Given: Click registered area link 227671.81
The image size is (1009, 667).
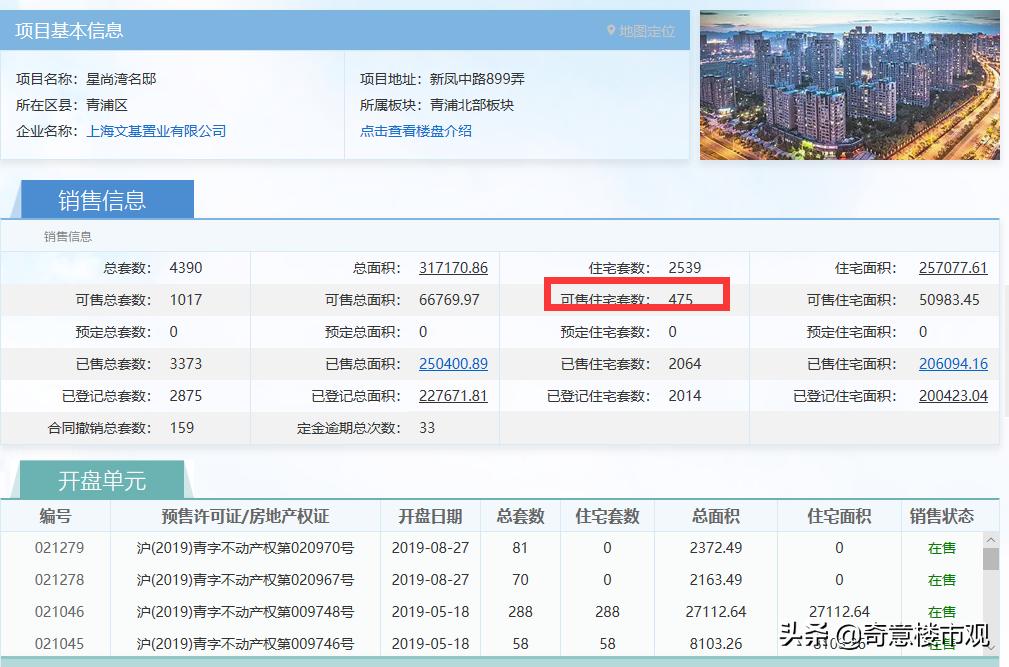Looking at the screenshot, I should click(x=453, y=396).
